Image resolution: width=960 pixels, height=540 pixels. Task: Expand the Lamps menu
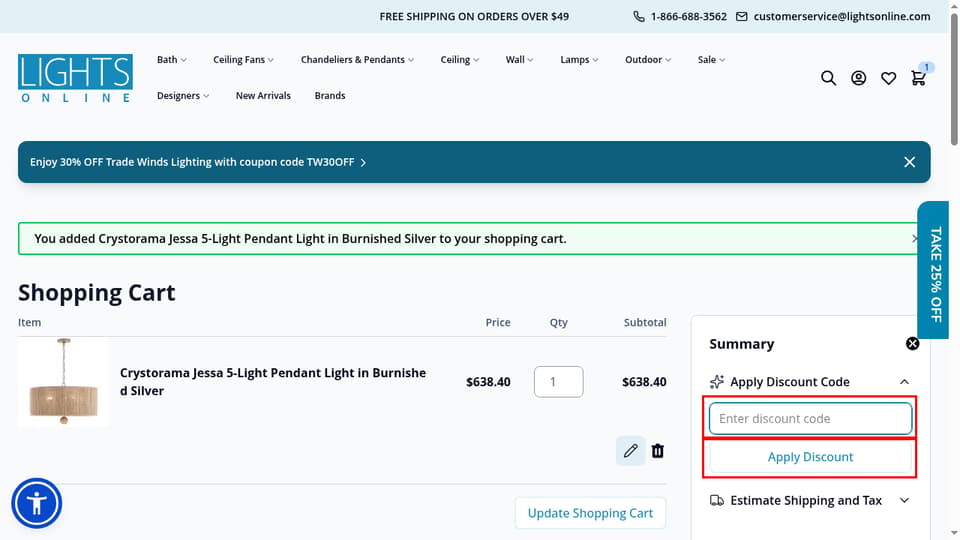(579, 59)
